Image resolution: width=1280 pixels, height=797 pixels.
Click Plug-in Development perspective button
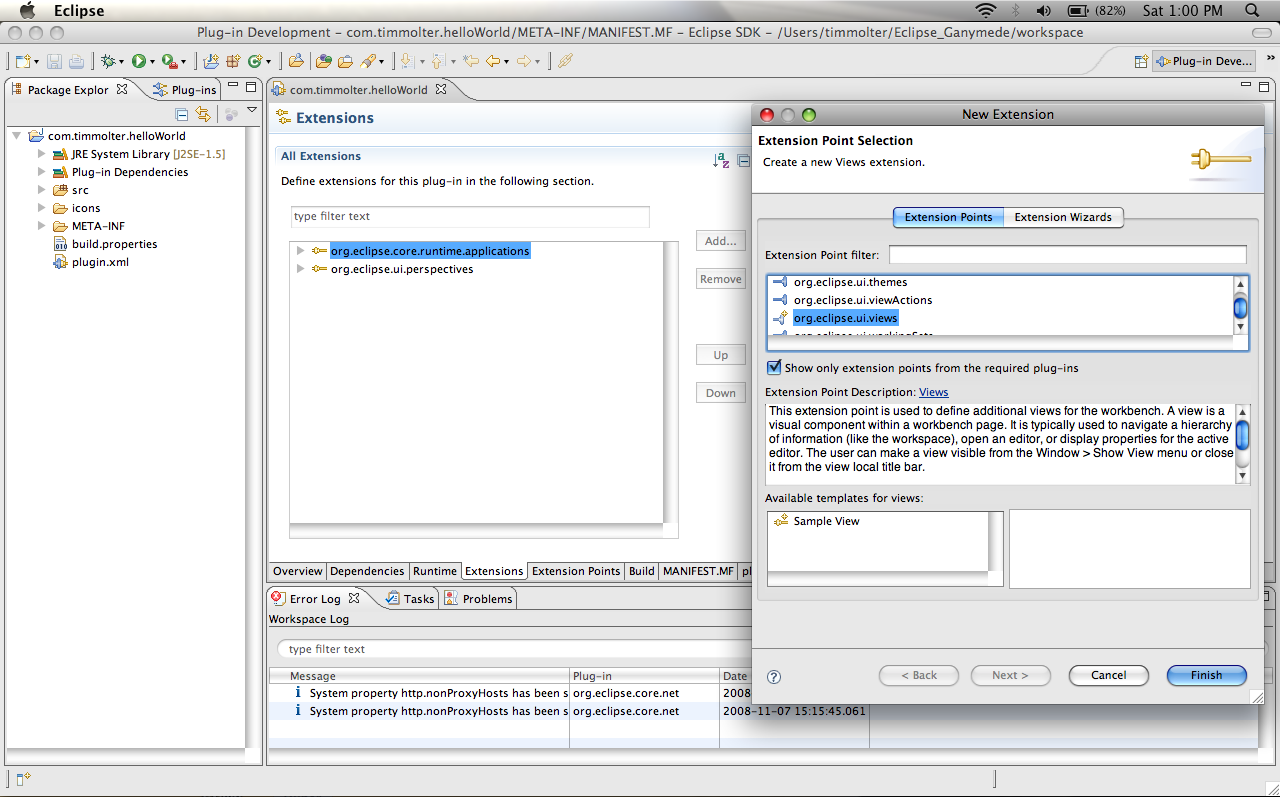tap(1205, 61)
